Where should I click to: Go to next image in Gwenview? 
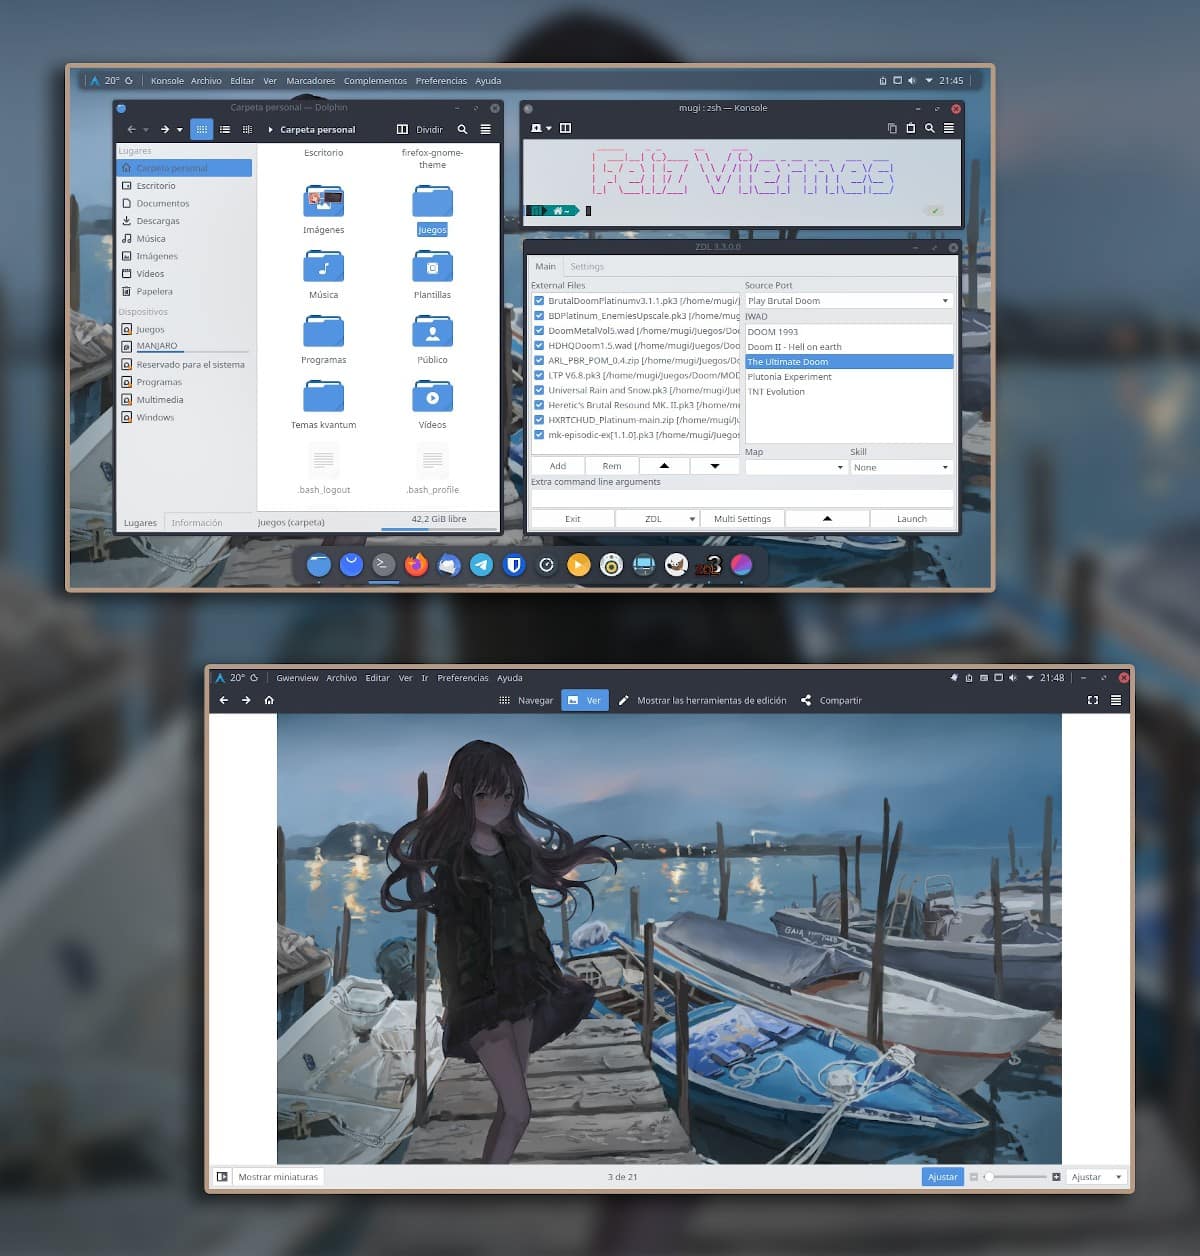coord(246,700)
